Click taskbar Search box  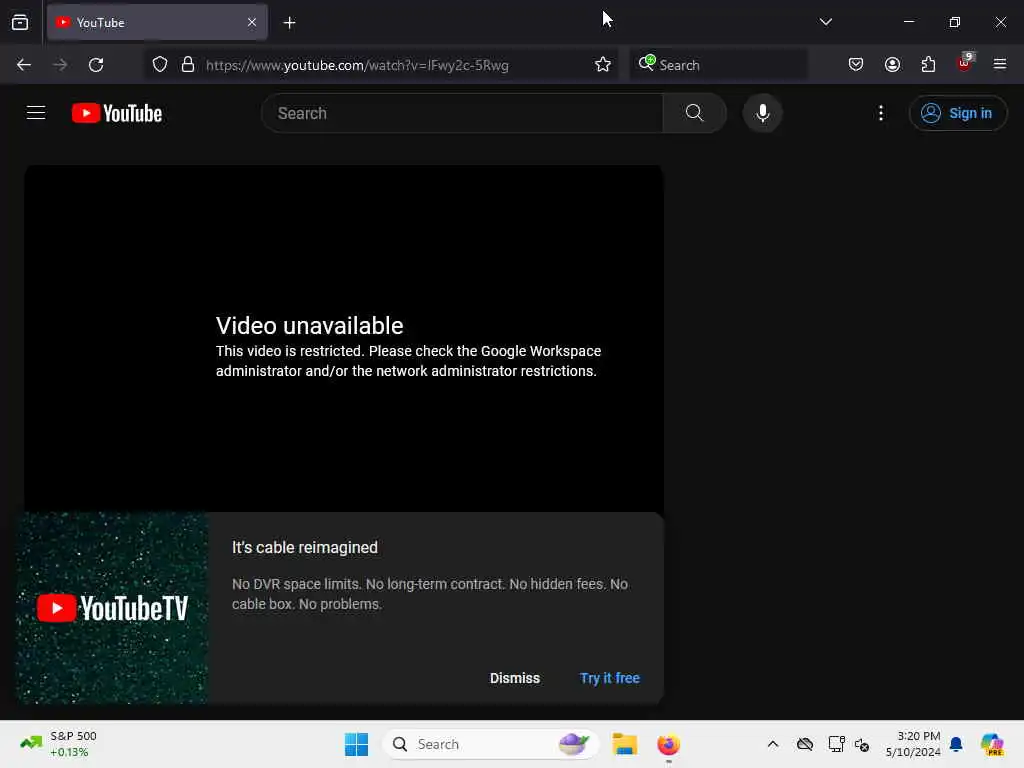(x=490, y=744)
